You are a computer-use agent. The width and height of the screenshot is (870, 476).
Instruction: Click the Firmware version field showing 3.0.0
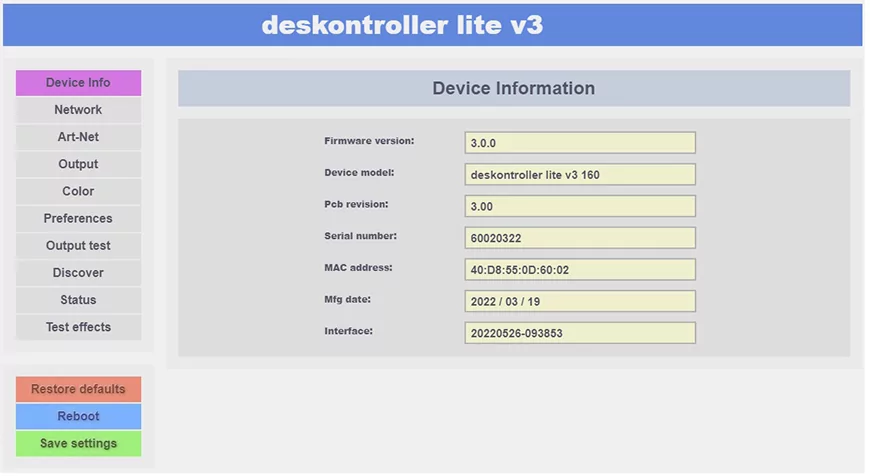[x=580, y=143]
